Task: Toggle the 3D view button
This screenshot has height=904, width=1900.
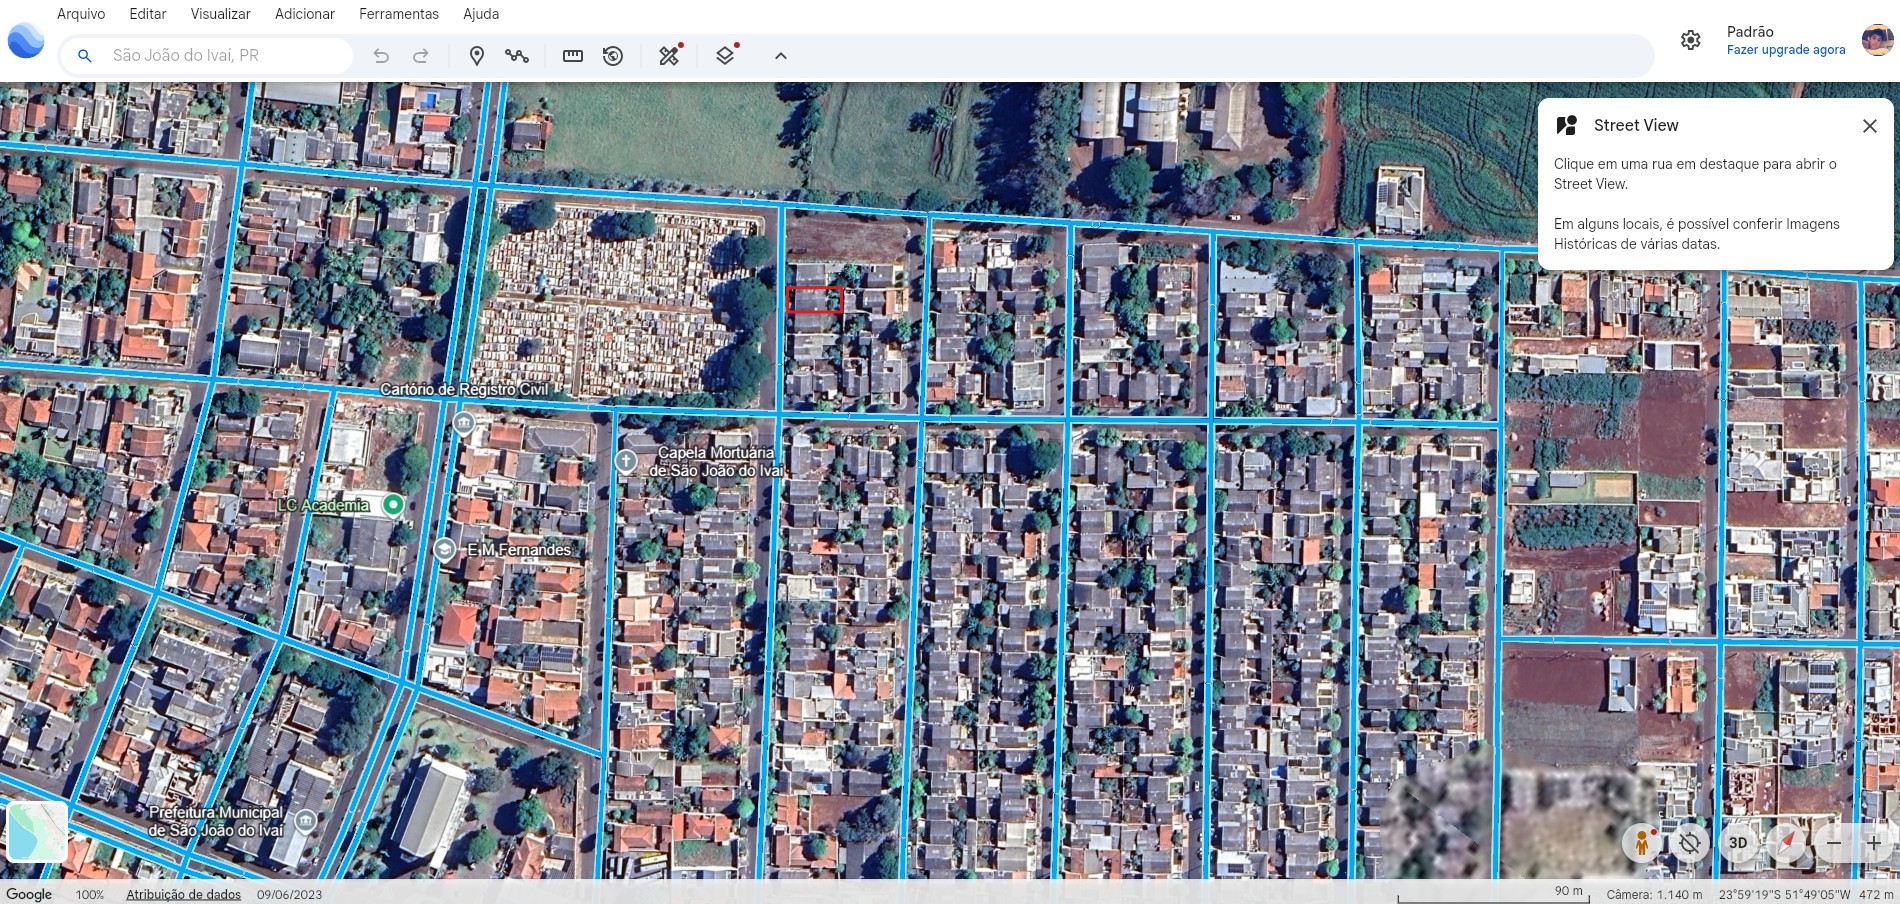Action: point(1738,843)
